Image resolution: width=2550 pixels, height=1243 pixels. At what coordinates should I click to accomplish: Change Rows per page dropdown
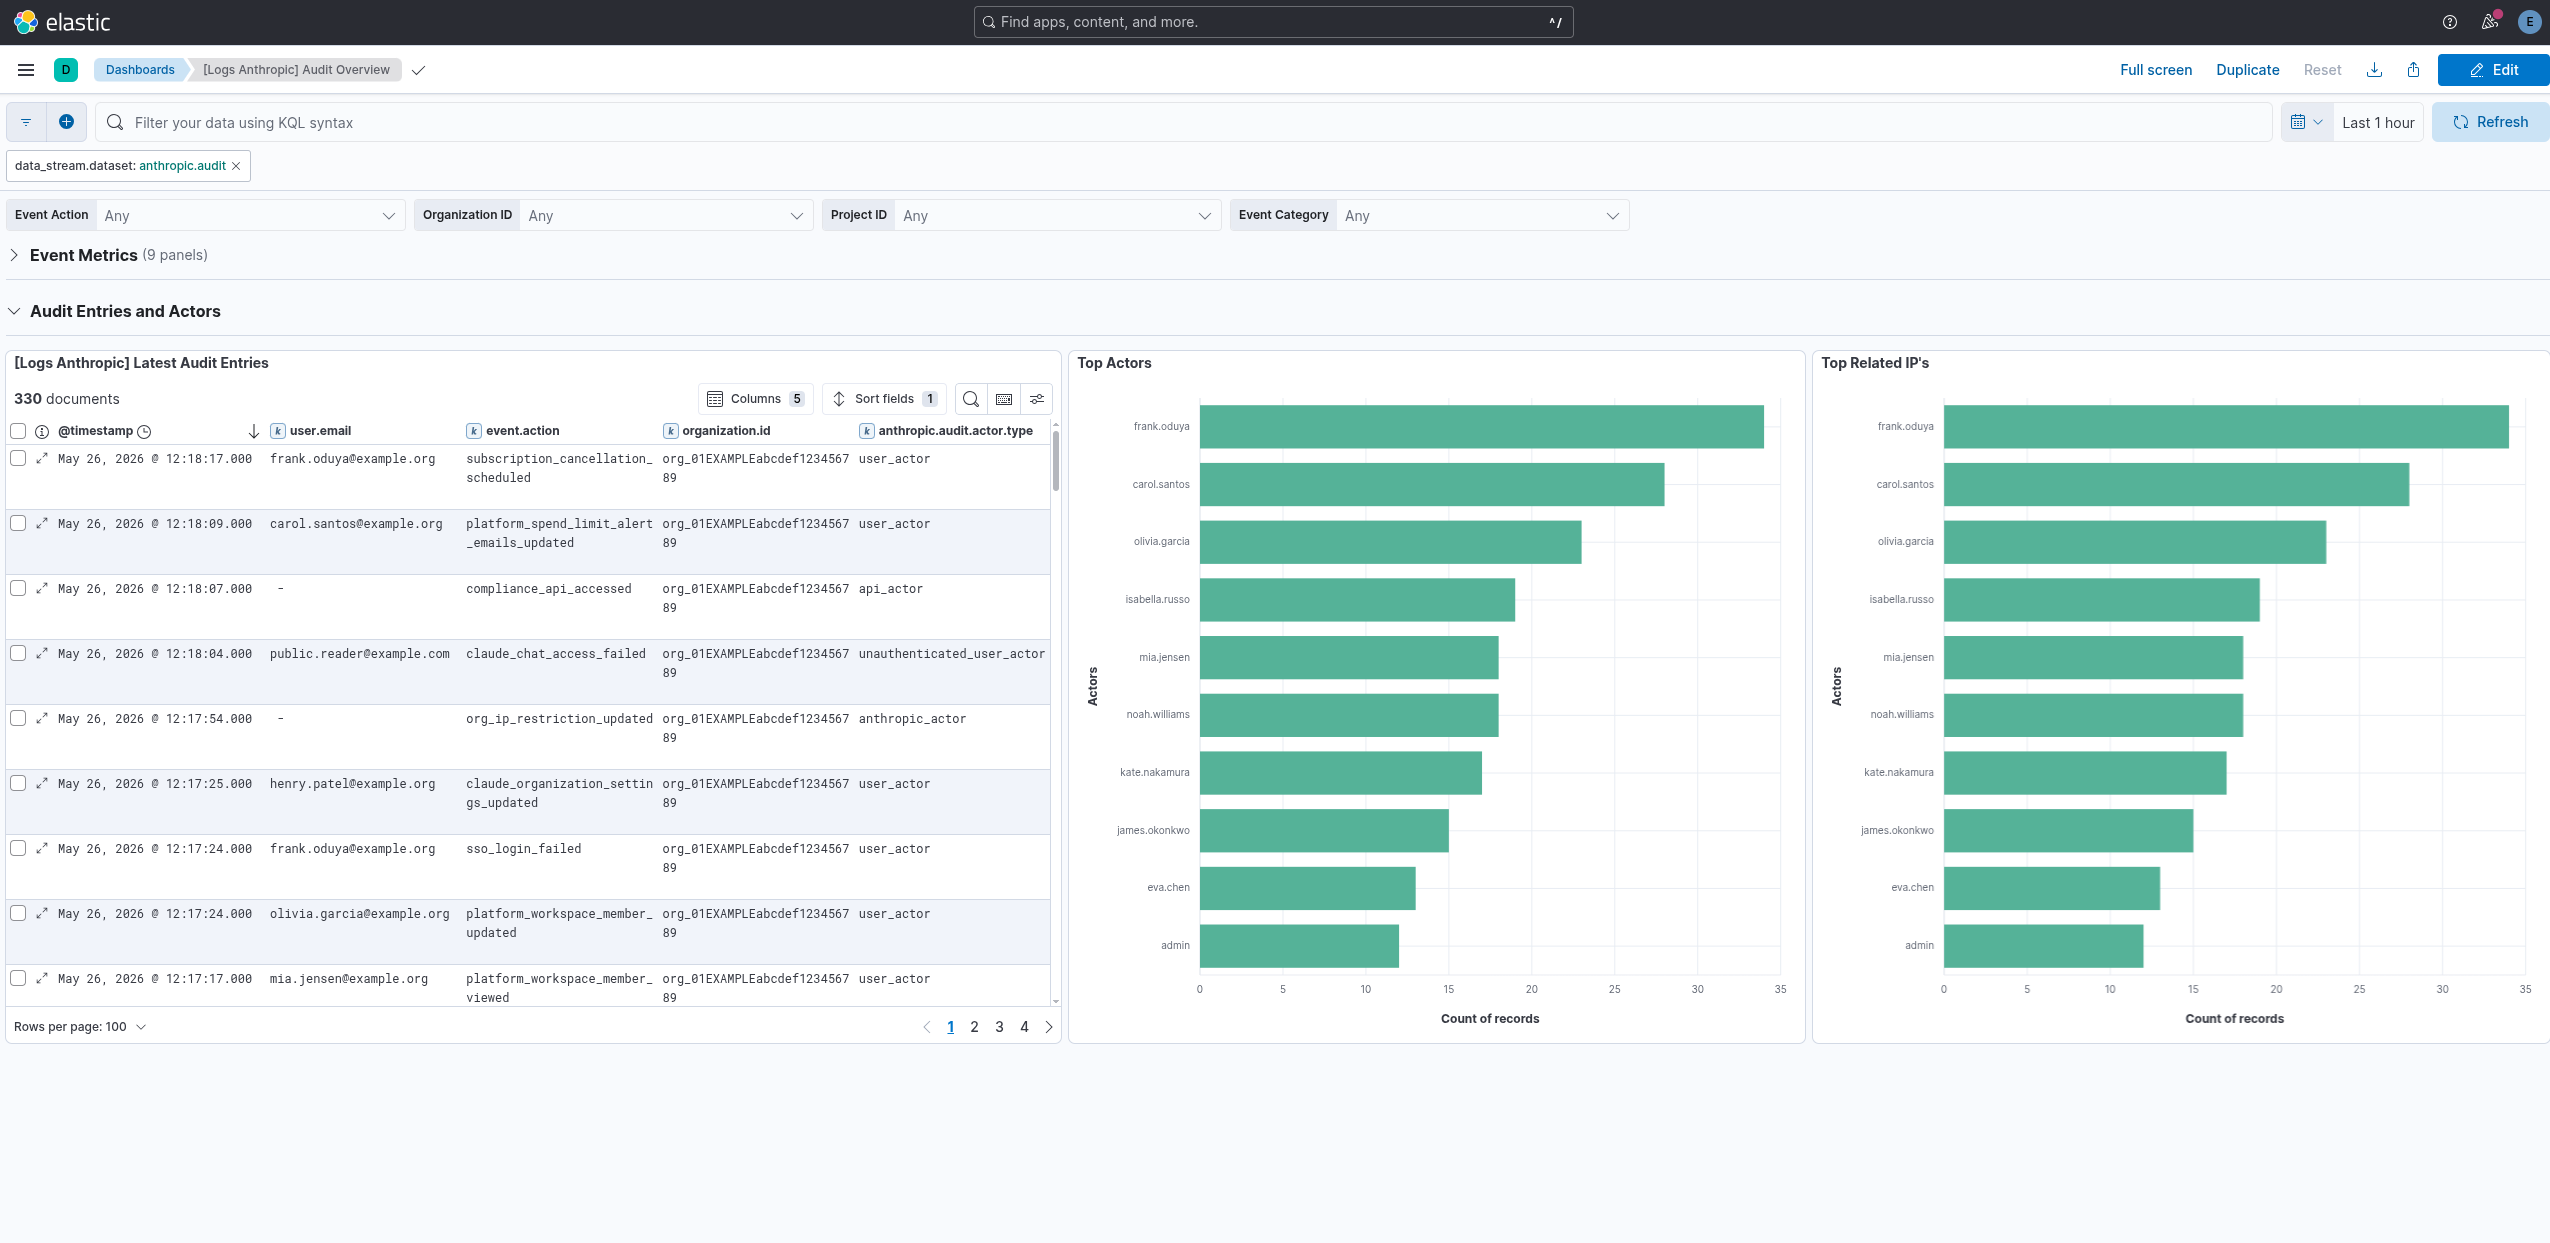point(80,1027)
